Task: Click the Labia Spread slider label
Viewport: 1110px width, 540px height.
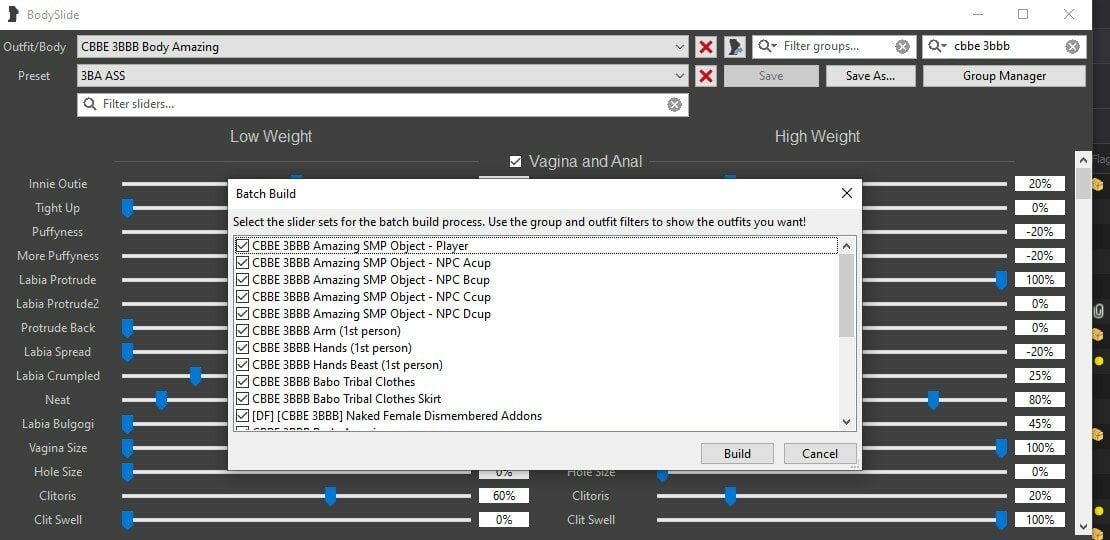Action: [57, 352]
